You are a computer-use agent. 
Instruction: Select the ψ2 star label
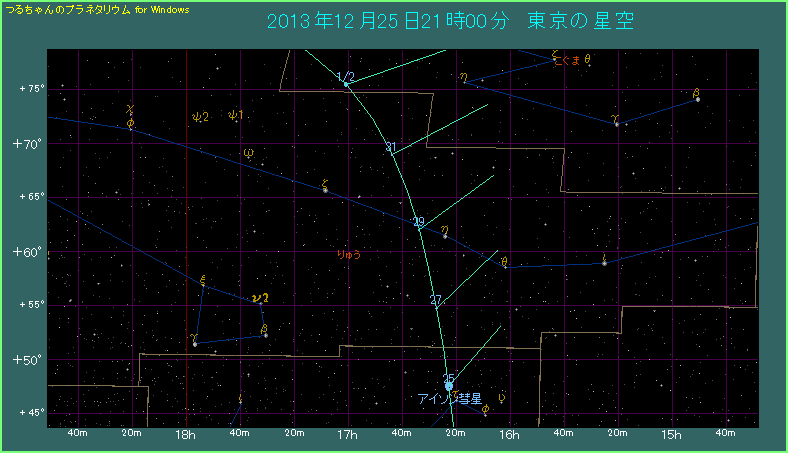coord(200,117)
